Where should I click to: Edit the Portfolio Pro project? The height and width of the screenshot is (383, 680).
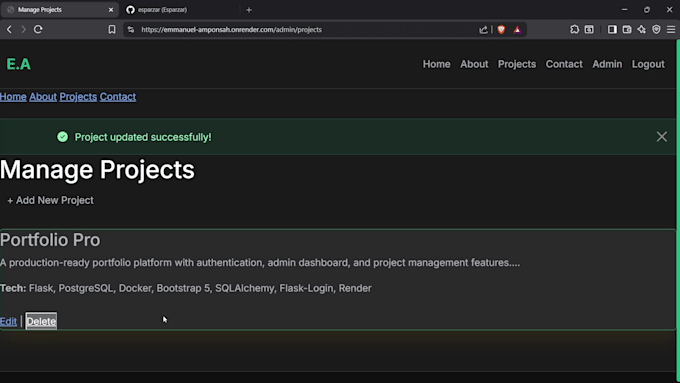coord(8,321)
